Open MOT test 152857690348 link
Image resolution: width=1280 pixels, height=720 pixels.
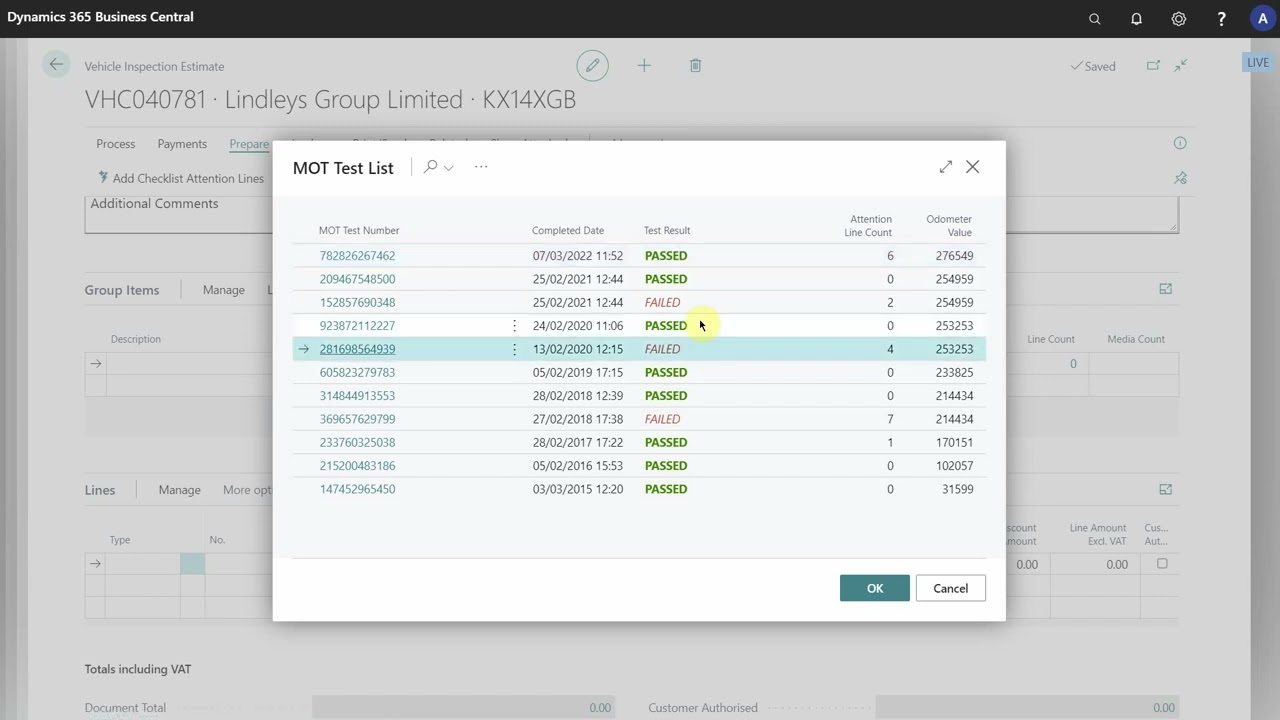pyautogui.click(x=357, y=302)
